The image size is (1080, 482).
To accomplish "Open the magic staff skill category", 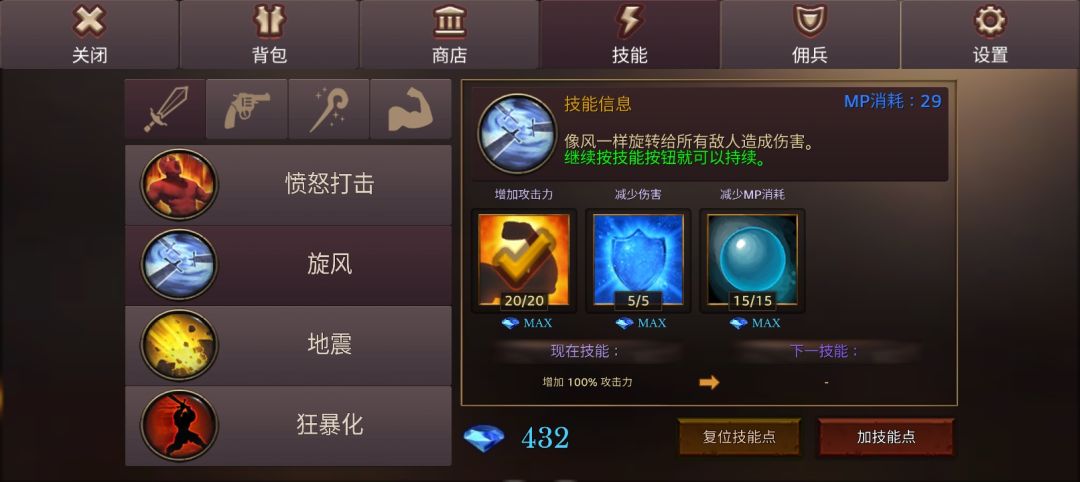I will [x=329, y=109].
